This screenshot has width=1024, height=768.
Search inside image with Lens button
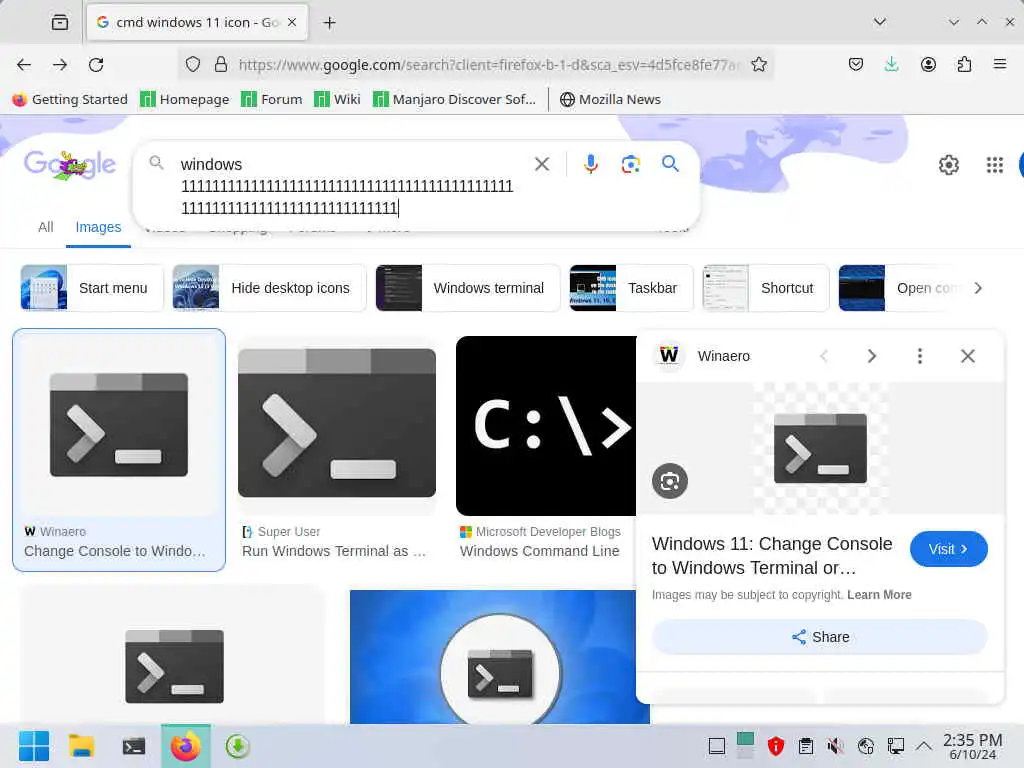[669, 481]
